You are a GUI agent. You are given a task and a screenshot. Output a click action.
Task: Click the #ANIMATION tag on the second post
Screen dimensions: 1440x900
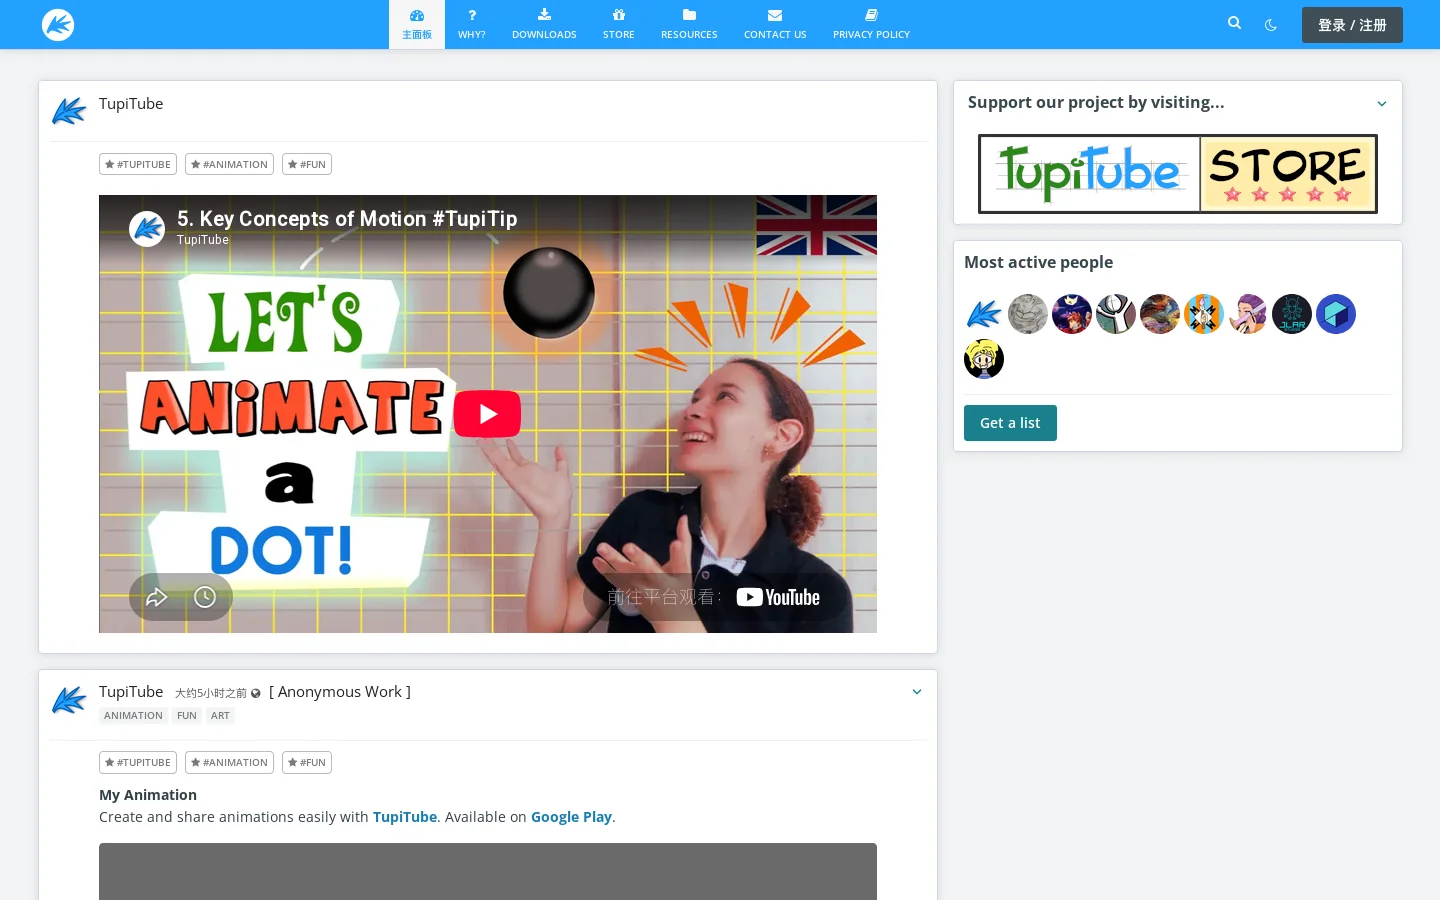tap(229, 762)
